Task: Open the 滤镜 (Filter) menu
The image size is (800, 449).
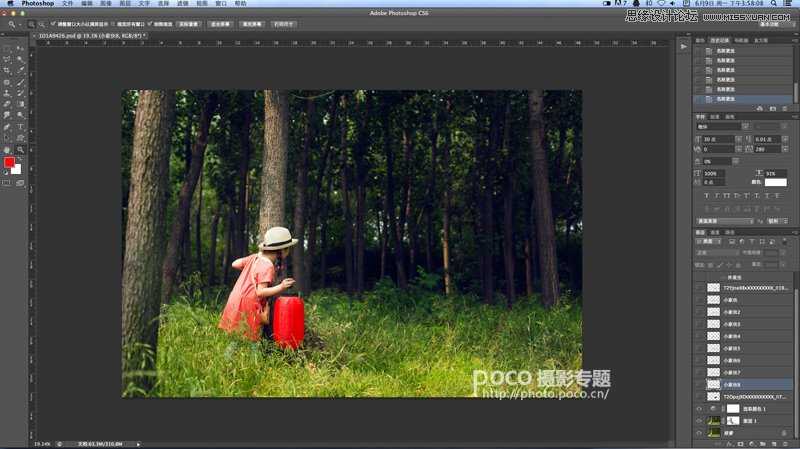Action: 182,3
